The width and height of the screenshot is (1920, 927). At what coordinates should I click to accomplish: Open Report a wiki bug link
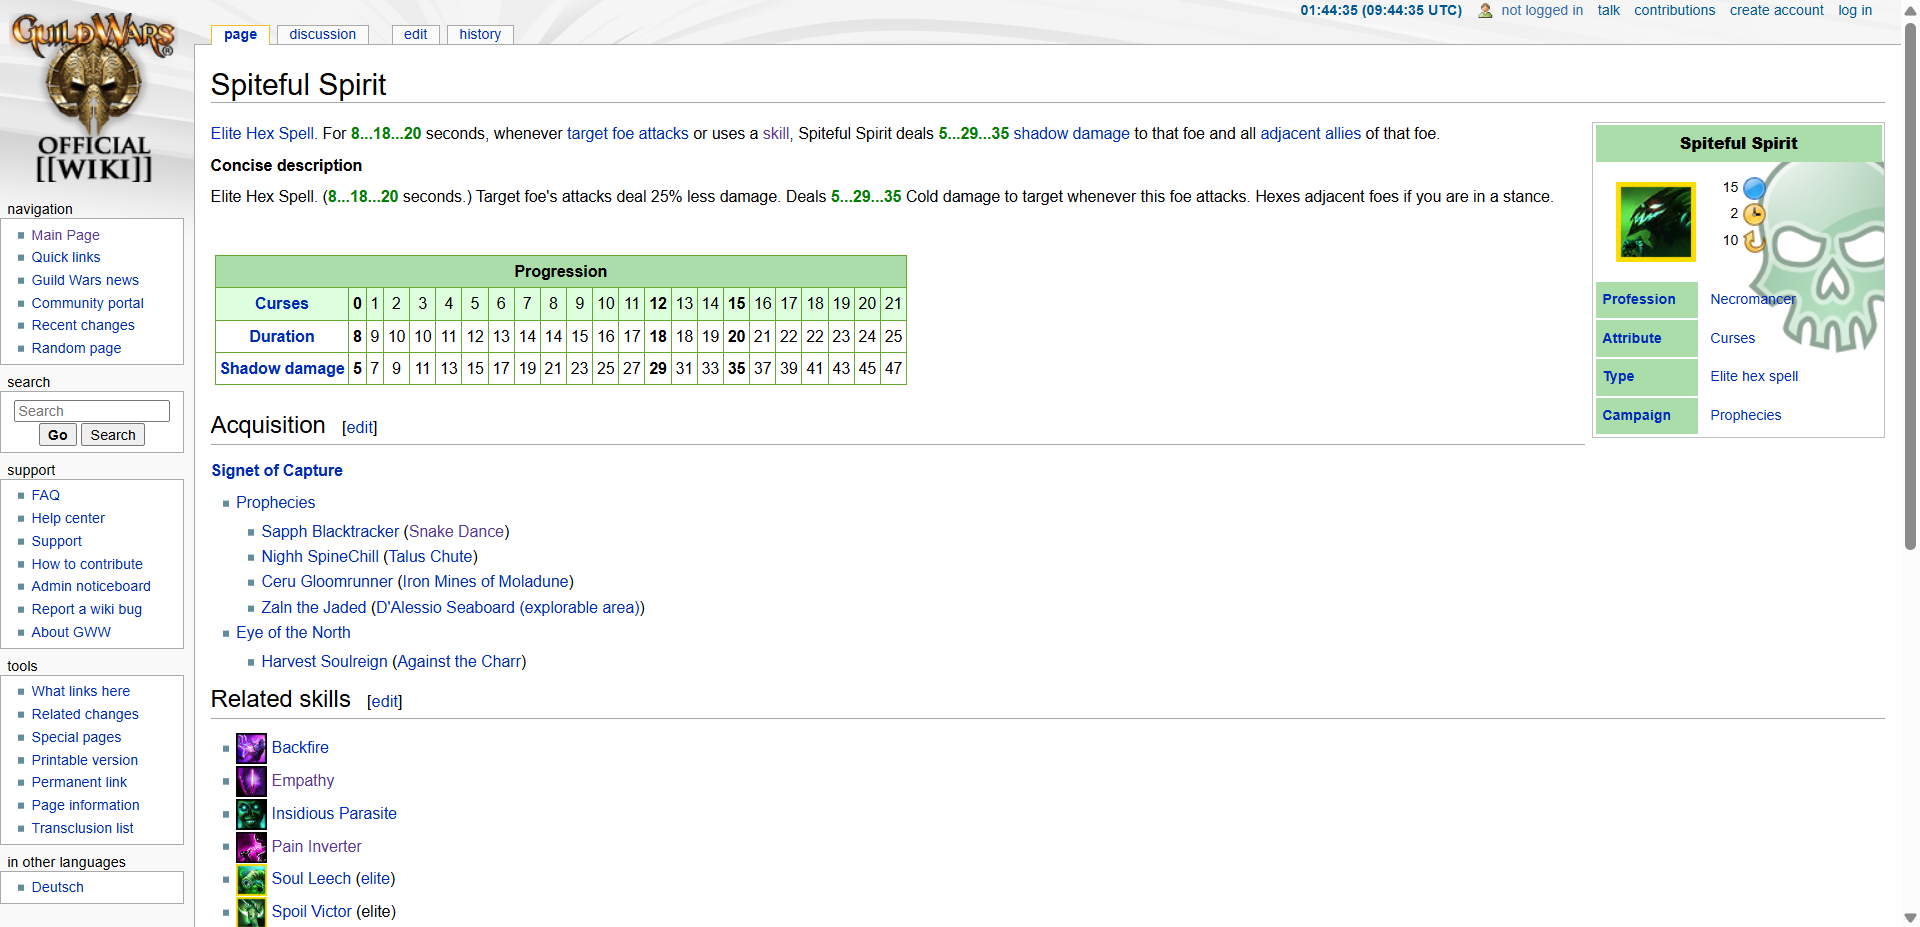pyautogui.click(x=86, y=609)
